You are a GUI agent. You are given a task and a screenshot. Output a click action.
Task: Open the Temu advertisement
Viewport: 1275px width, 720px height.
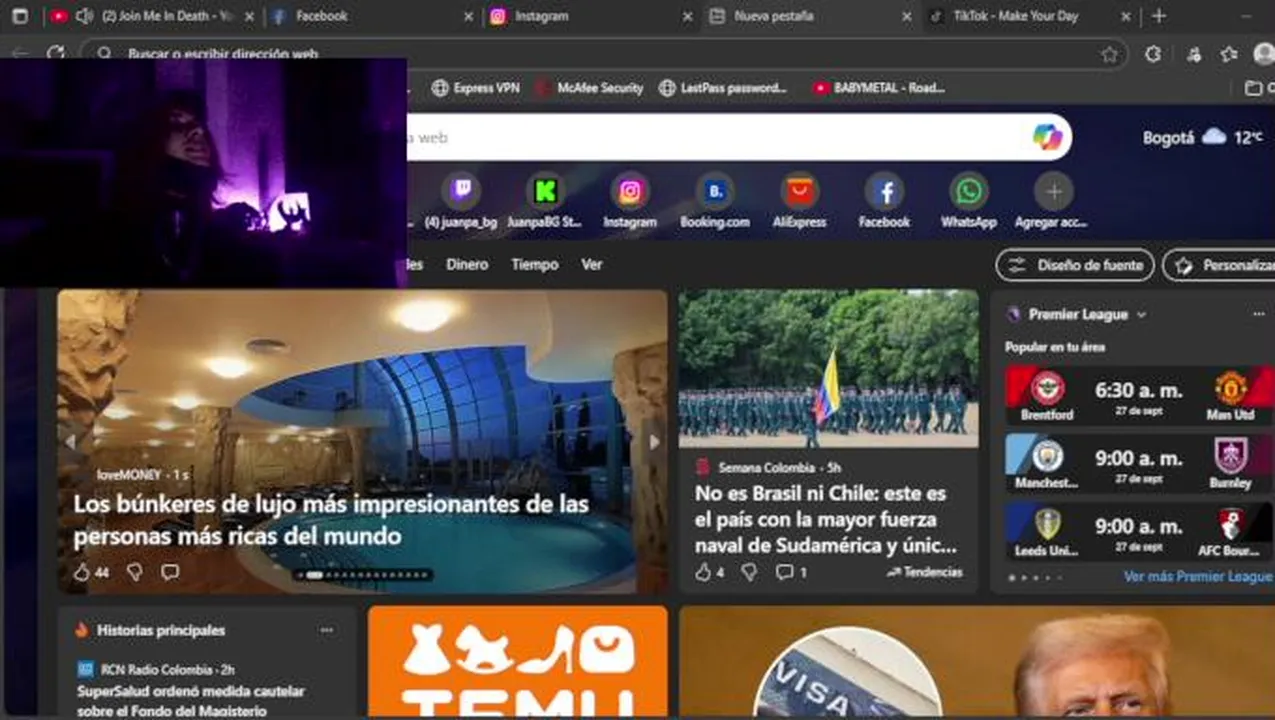(x=517, y=662)
